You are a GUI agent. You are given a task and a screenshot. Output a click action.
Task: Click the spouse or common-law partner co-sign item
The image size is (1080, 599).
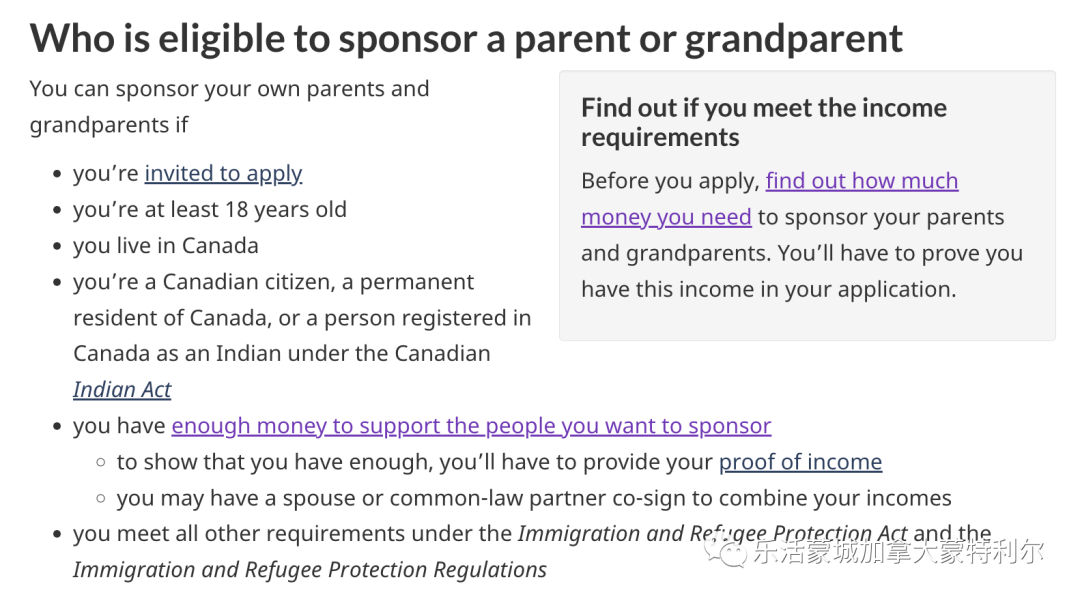point(534,498)
